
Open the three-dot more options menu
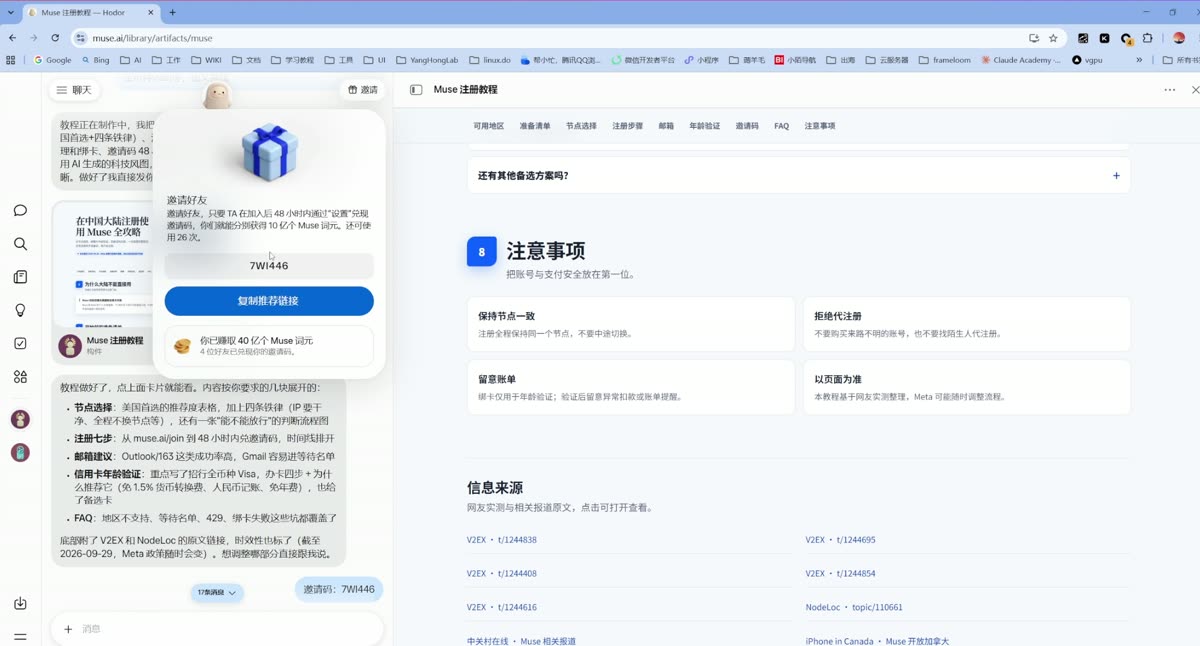(1169, 90)
